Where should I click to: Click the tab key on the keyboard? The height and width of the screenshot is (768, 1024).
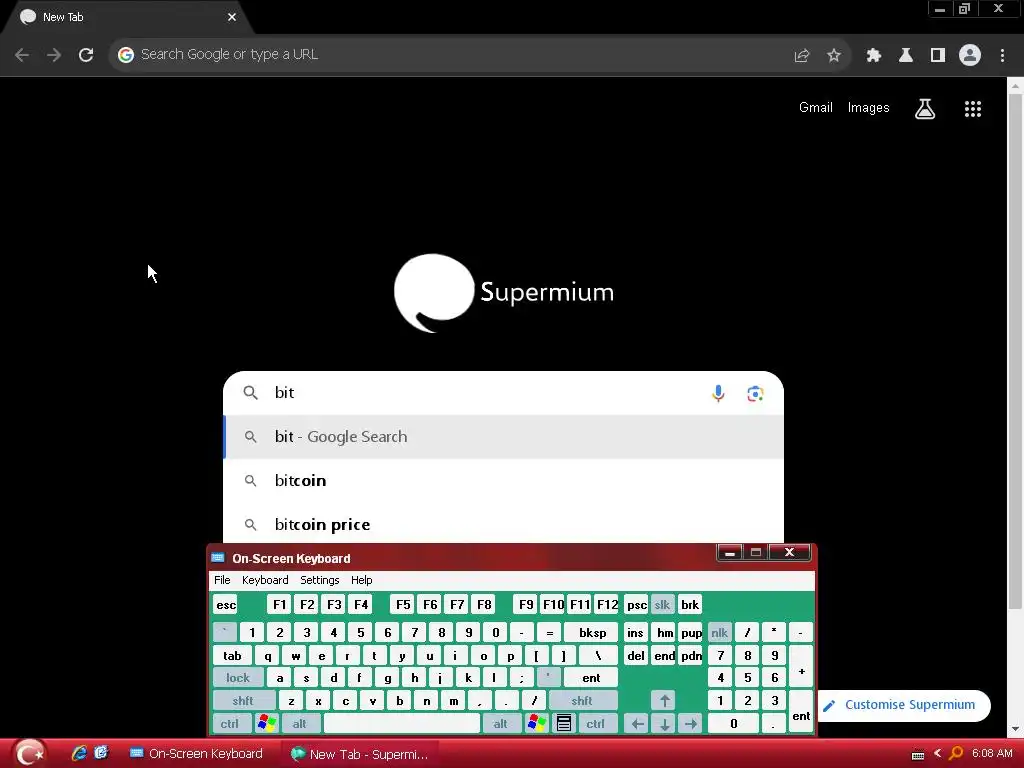(232, 656)
